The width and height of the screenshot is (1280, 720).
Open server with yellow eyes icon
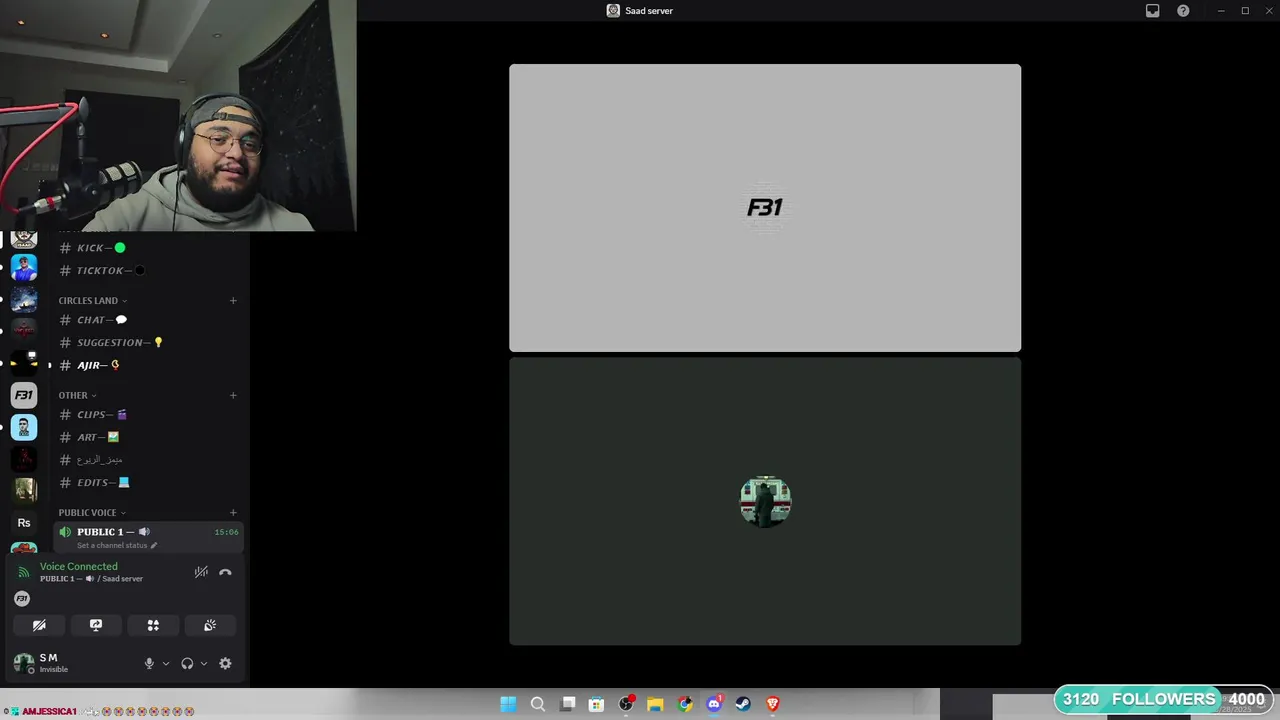coord(24,363)
